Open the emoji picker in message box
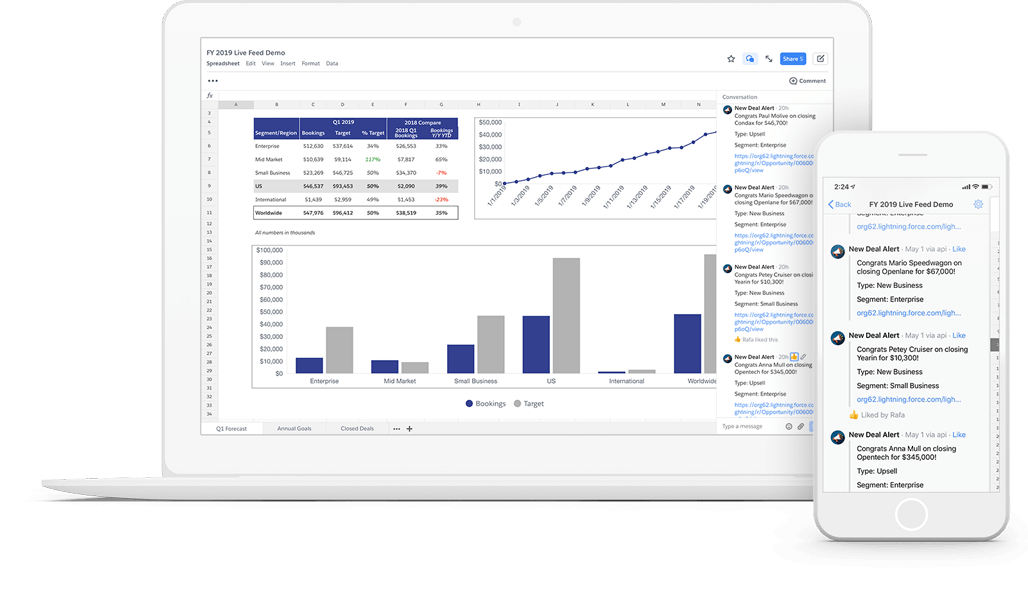The image size is (1028, 591). click(x=788, y=426)
